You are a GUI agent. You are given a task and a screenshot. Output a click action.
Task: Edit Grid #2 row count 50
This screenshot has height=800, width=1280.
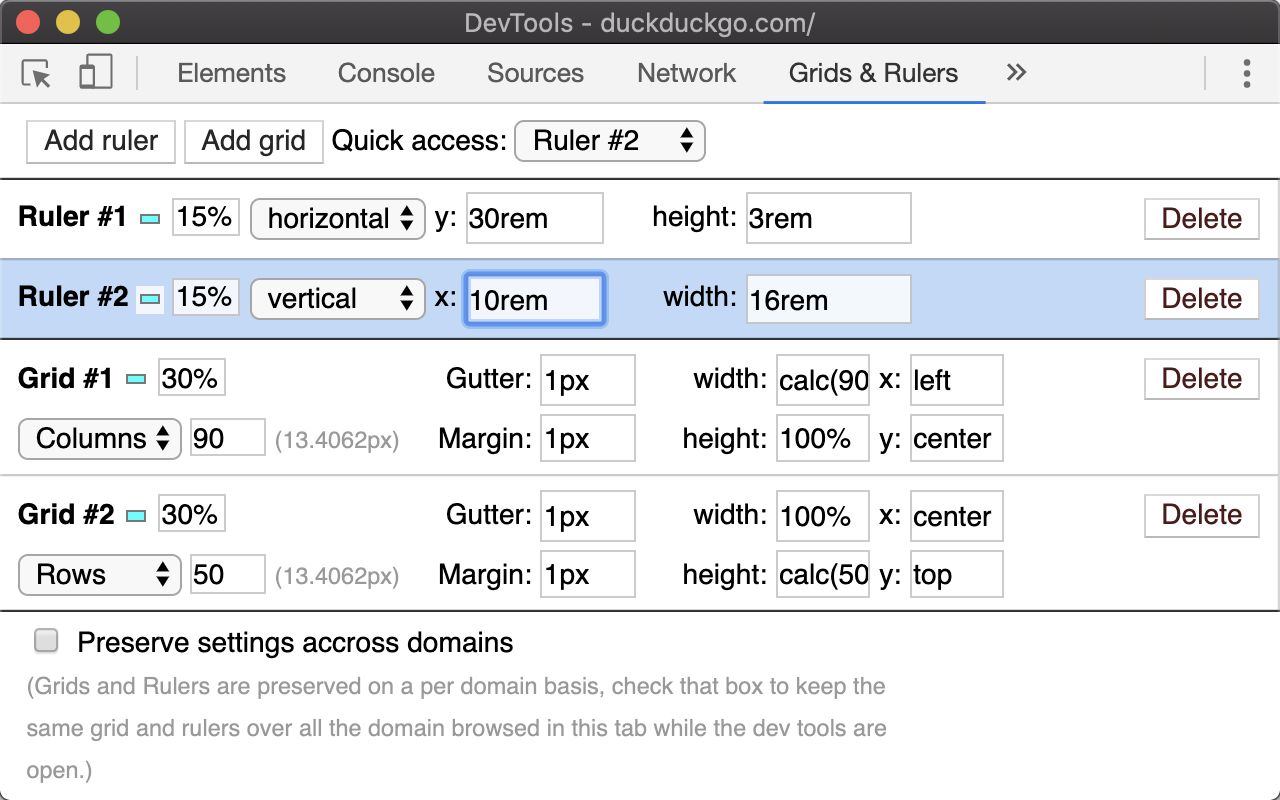(228, 574)
